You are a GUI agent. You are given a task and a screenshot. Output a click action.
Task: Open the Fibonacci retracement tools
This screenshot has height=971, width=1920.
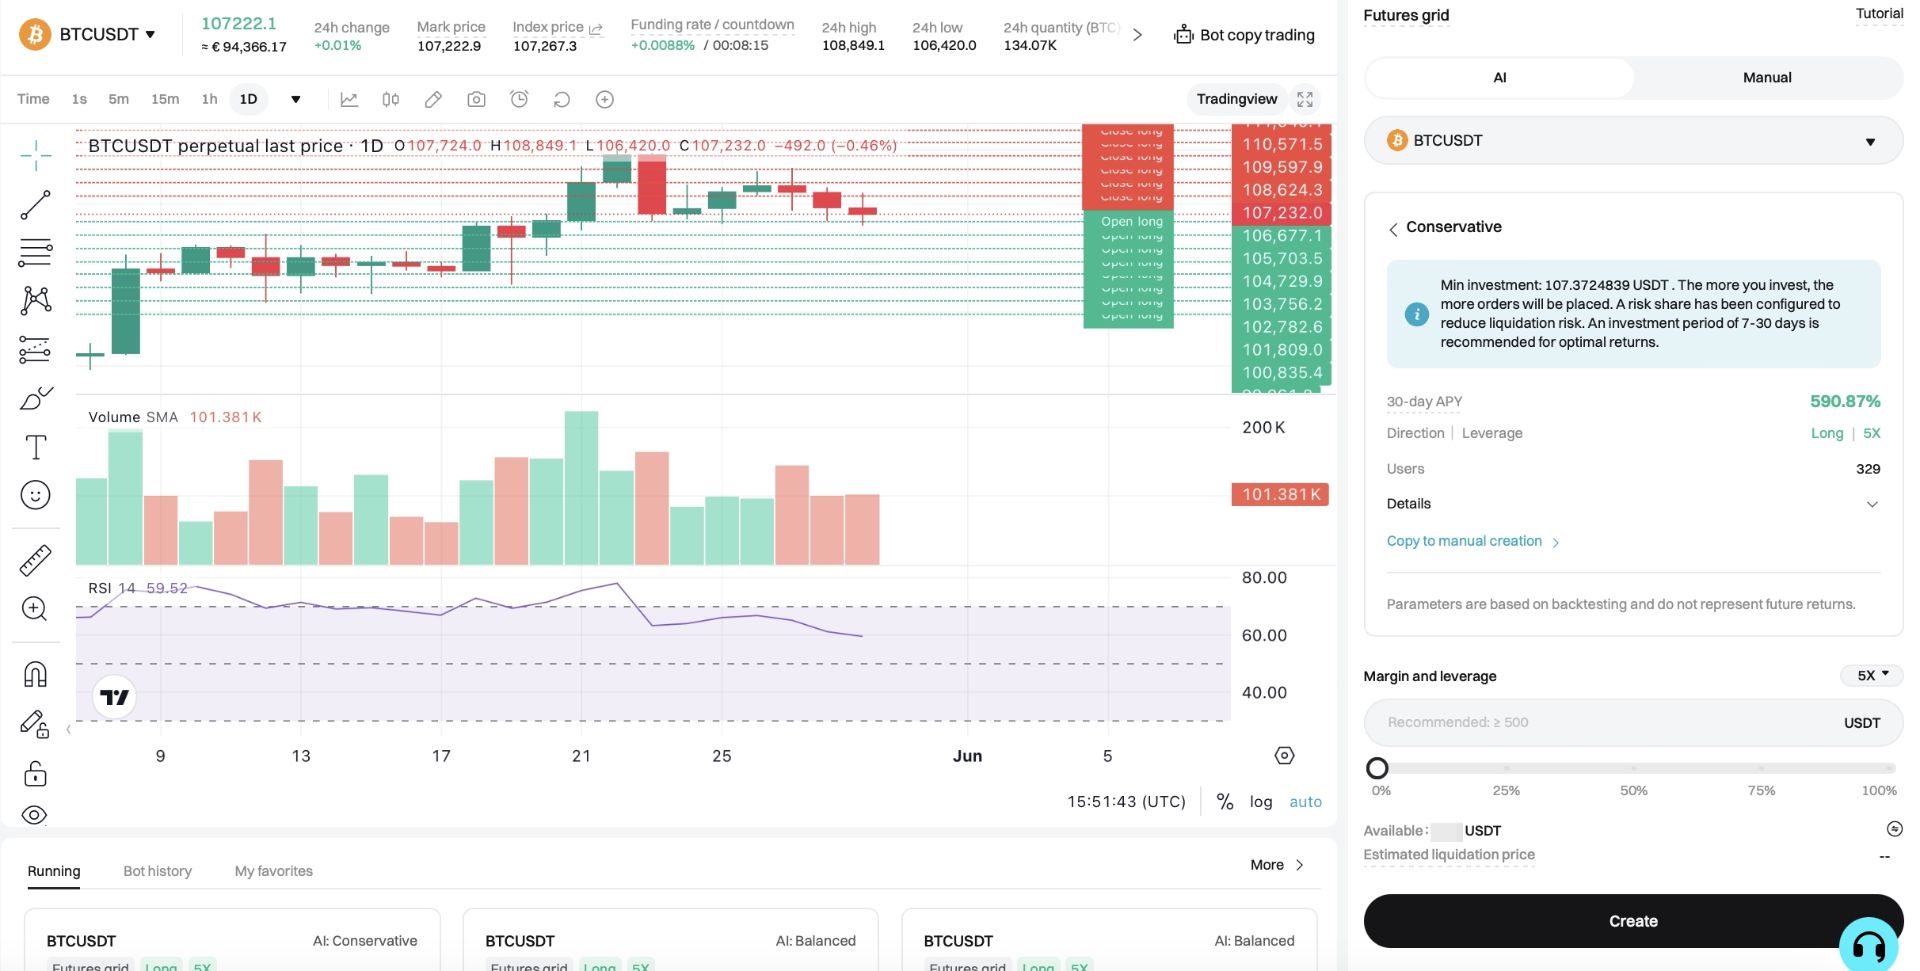[35, 252]
